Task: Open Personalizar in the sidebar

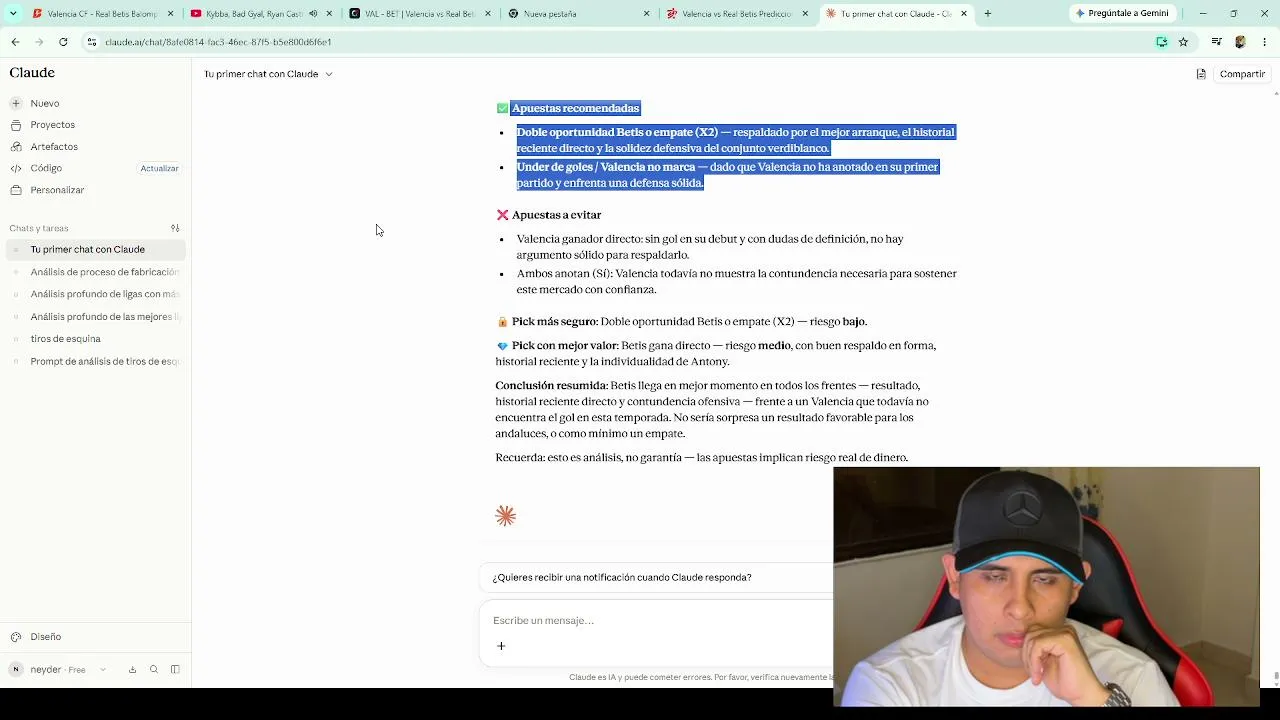Action: coord(57,190)
